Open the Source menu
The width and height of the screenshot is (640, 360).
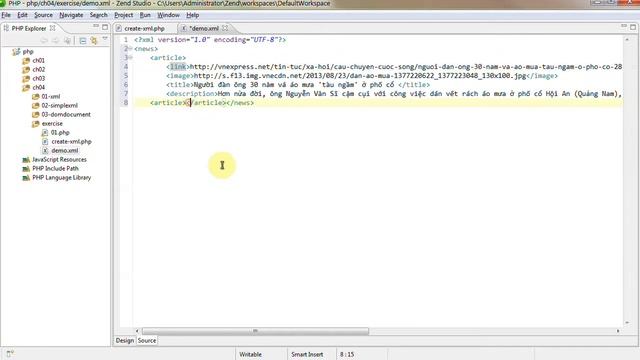[x=43, y=15]
